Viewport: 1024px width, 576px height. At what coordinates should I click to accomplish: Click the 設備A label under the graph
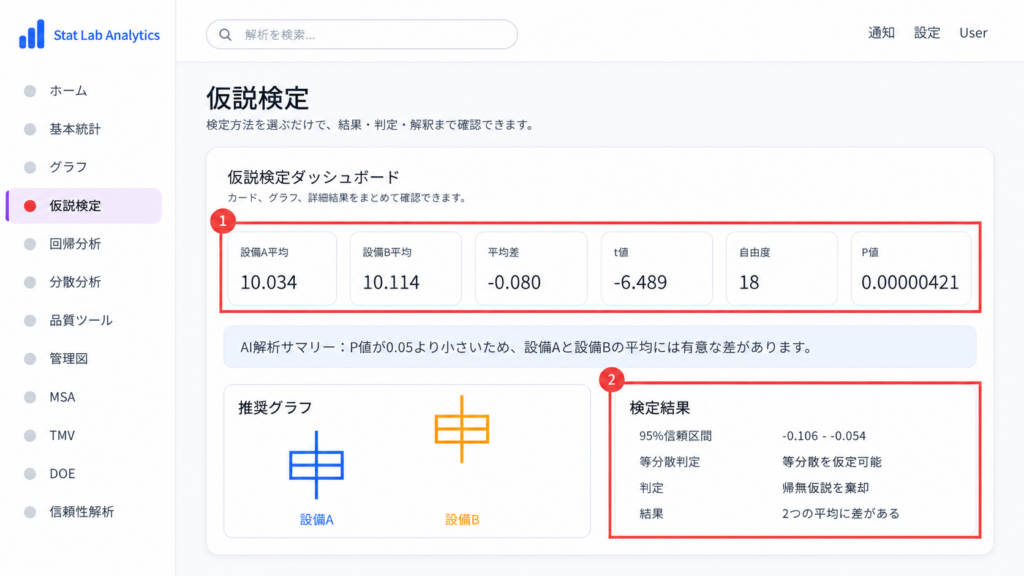click(317, 520)
